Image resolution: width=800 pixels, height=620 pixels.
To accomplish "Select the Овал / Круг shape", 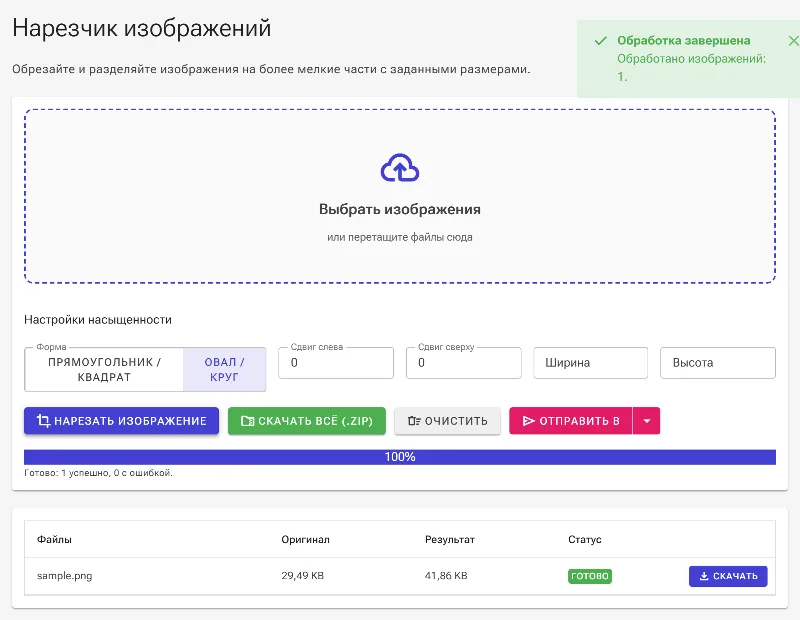I will click(x=224, y=369).
